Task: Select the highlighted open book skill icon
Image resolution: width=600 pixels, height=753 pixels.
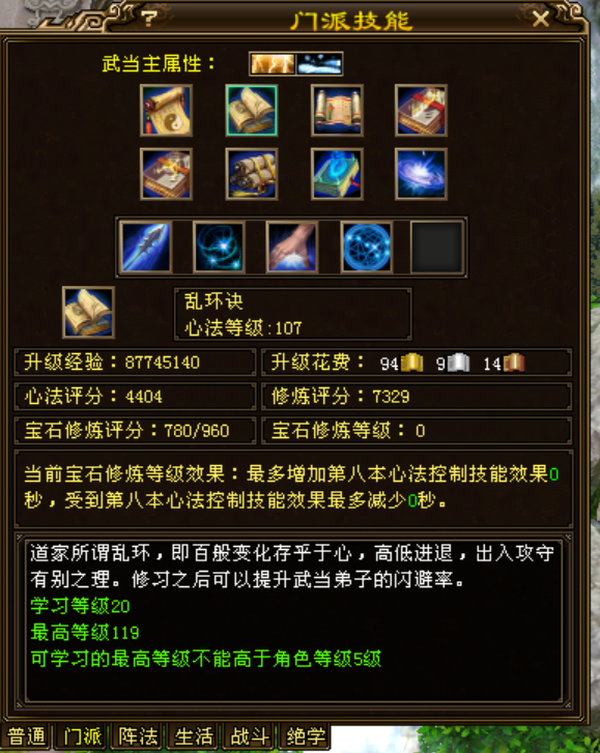Action: point(251,110)
